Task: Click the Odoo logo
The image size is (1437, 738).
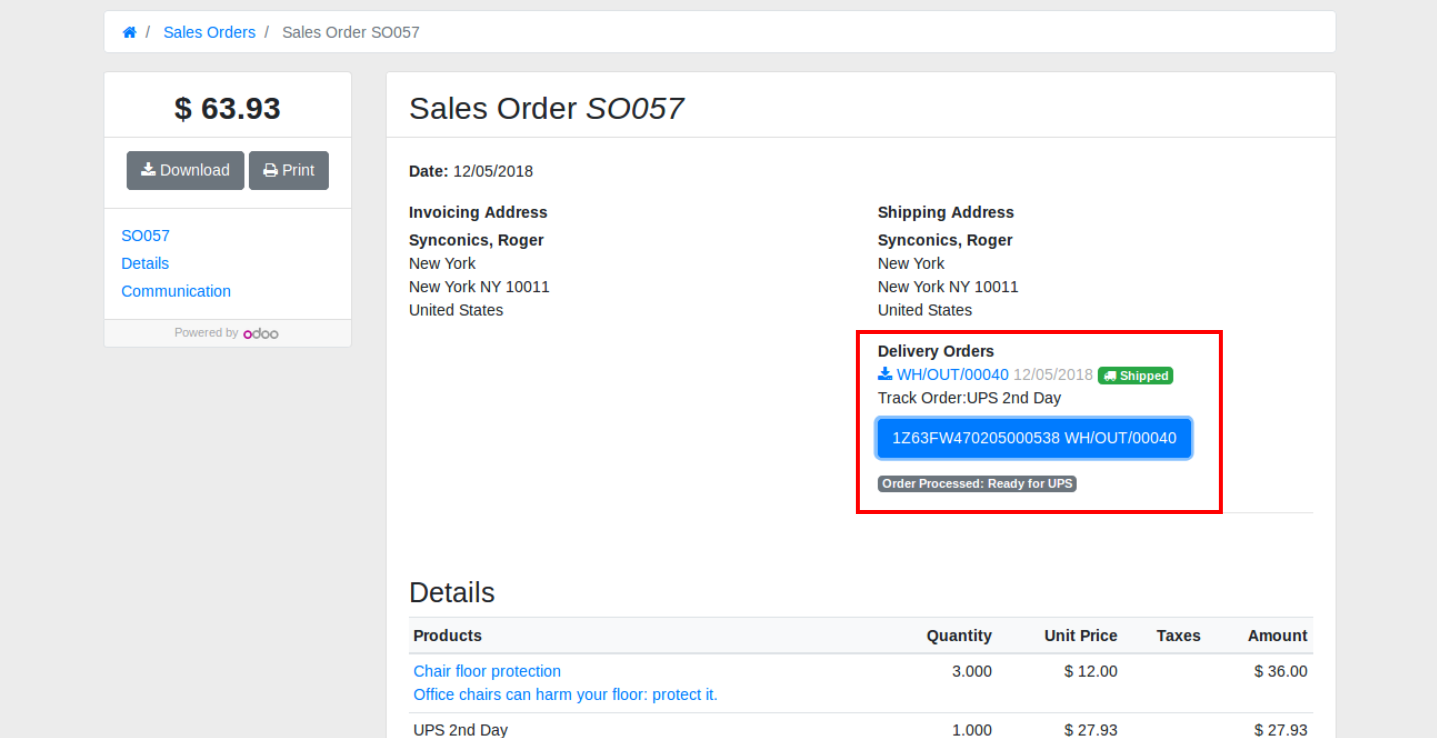Action: (261, 333)
